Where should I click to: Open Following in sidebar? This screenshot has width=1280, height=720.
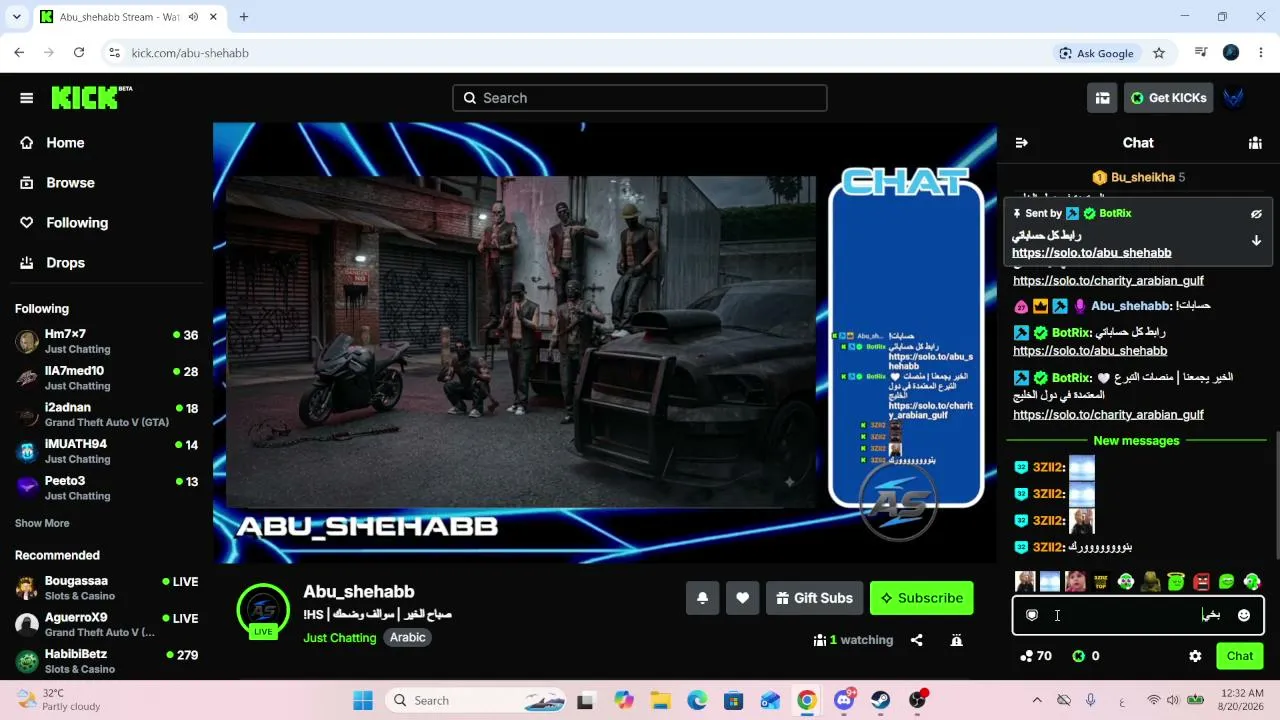[106, 223]
